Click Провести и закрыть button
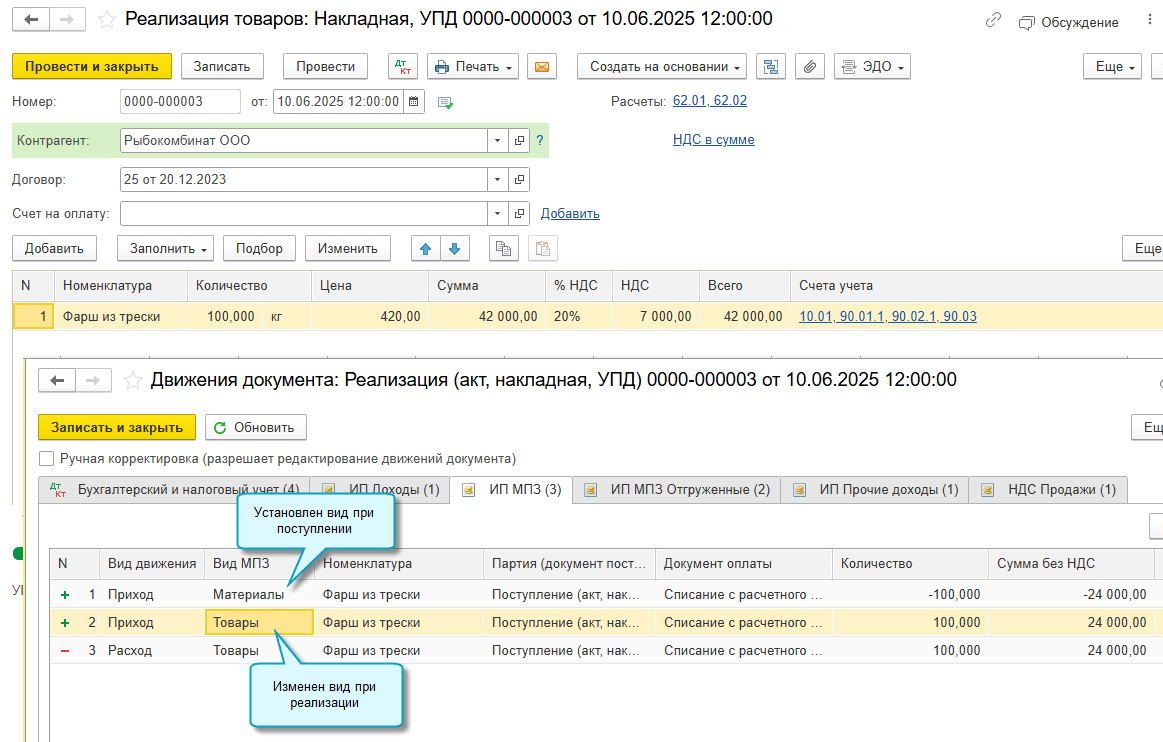The image size is (1163, 742). coord(92,67)
